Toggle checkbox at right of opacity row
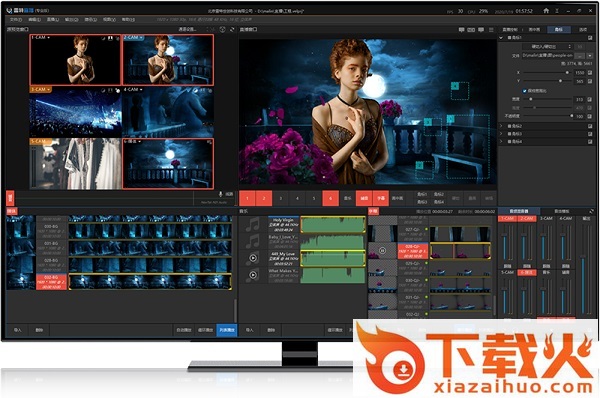The width and height of the screenshot is (600, 398). (x=590, y=116)
